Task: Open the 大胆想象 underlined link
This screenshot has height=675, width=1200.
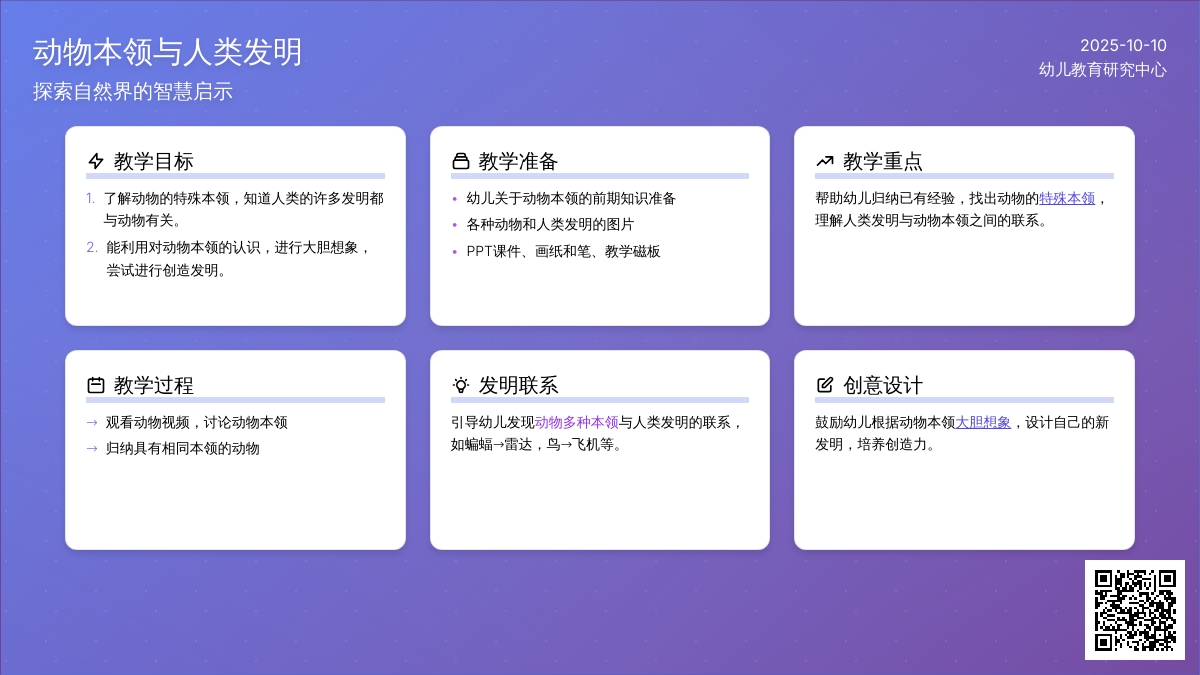Action: coord(983,422)
